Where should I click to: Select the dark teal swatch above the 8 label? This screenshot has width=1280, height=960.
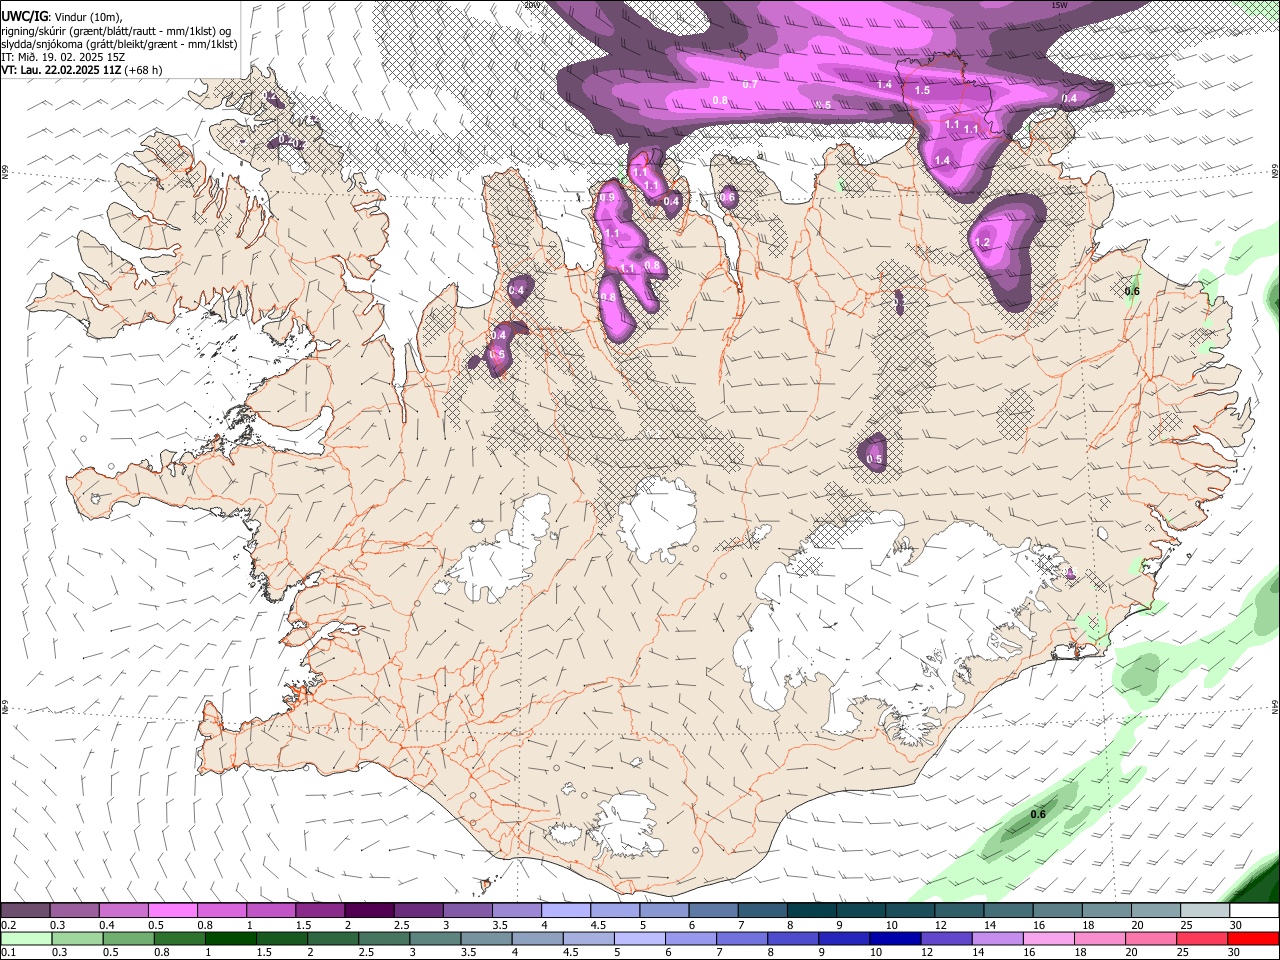click(x=812, y=911)
